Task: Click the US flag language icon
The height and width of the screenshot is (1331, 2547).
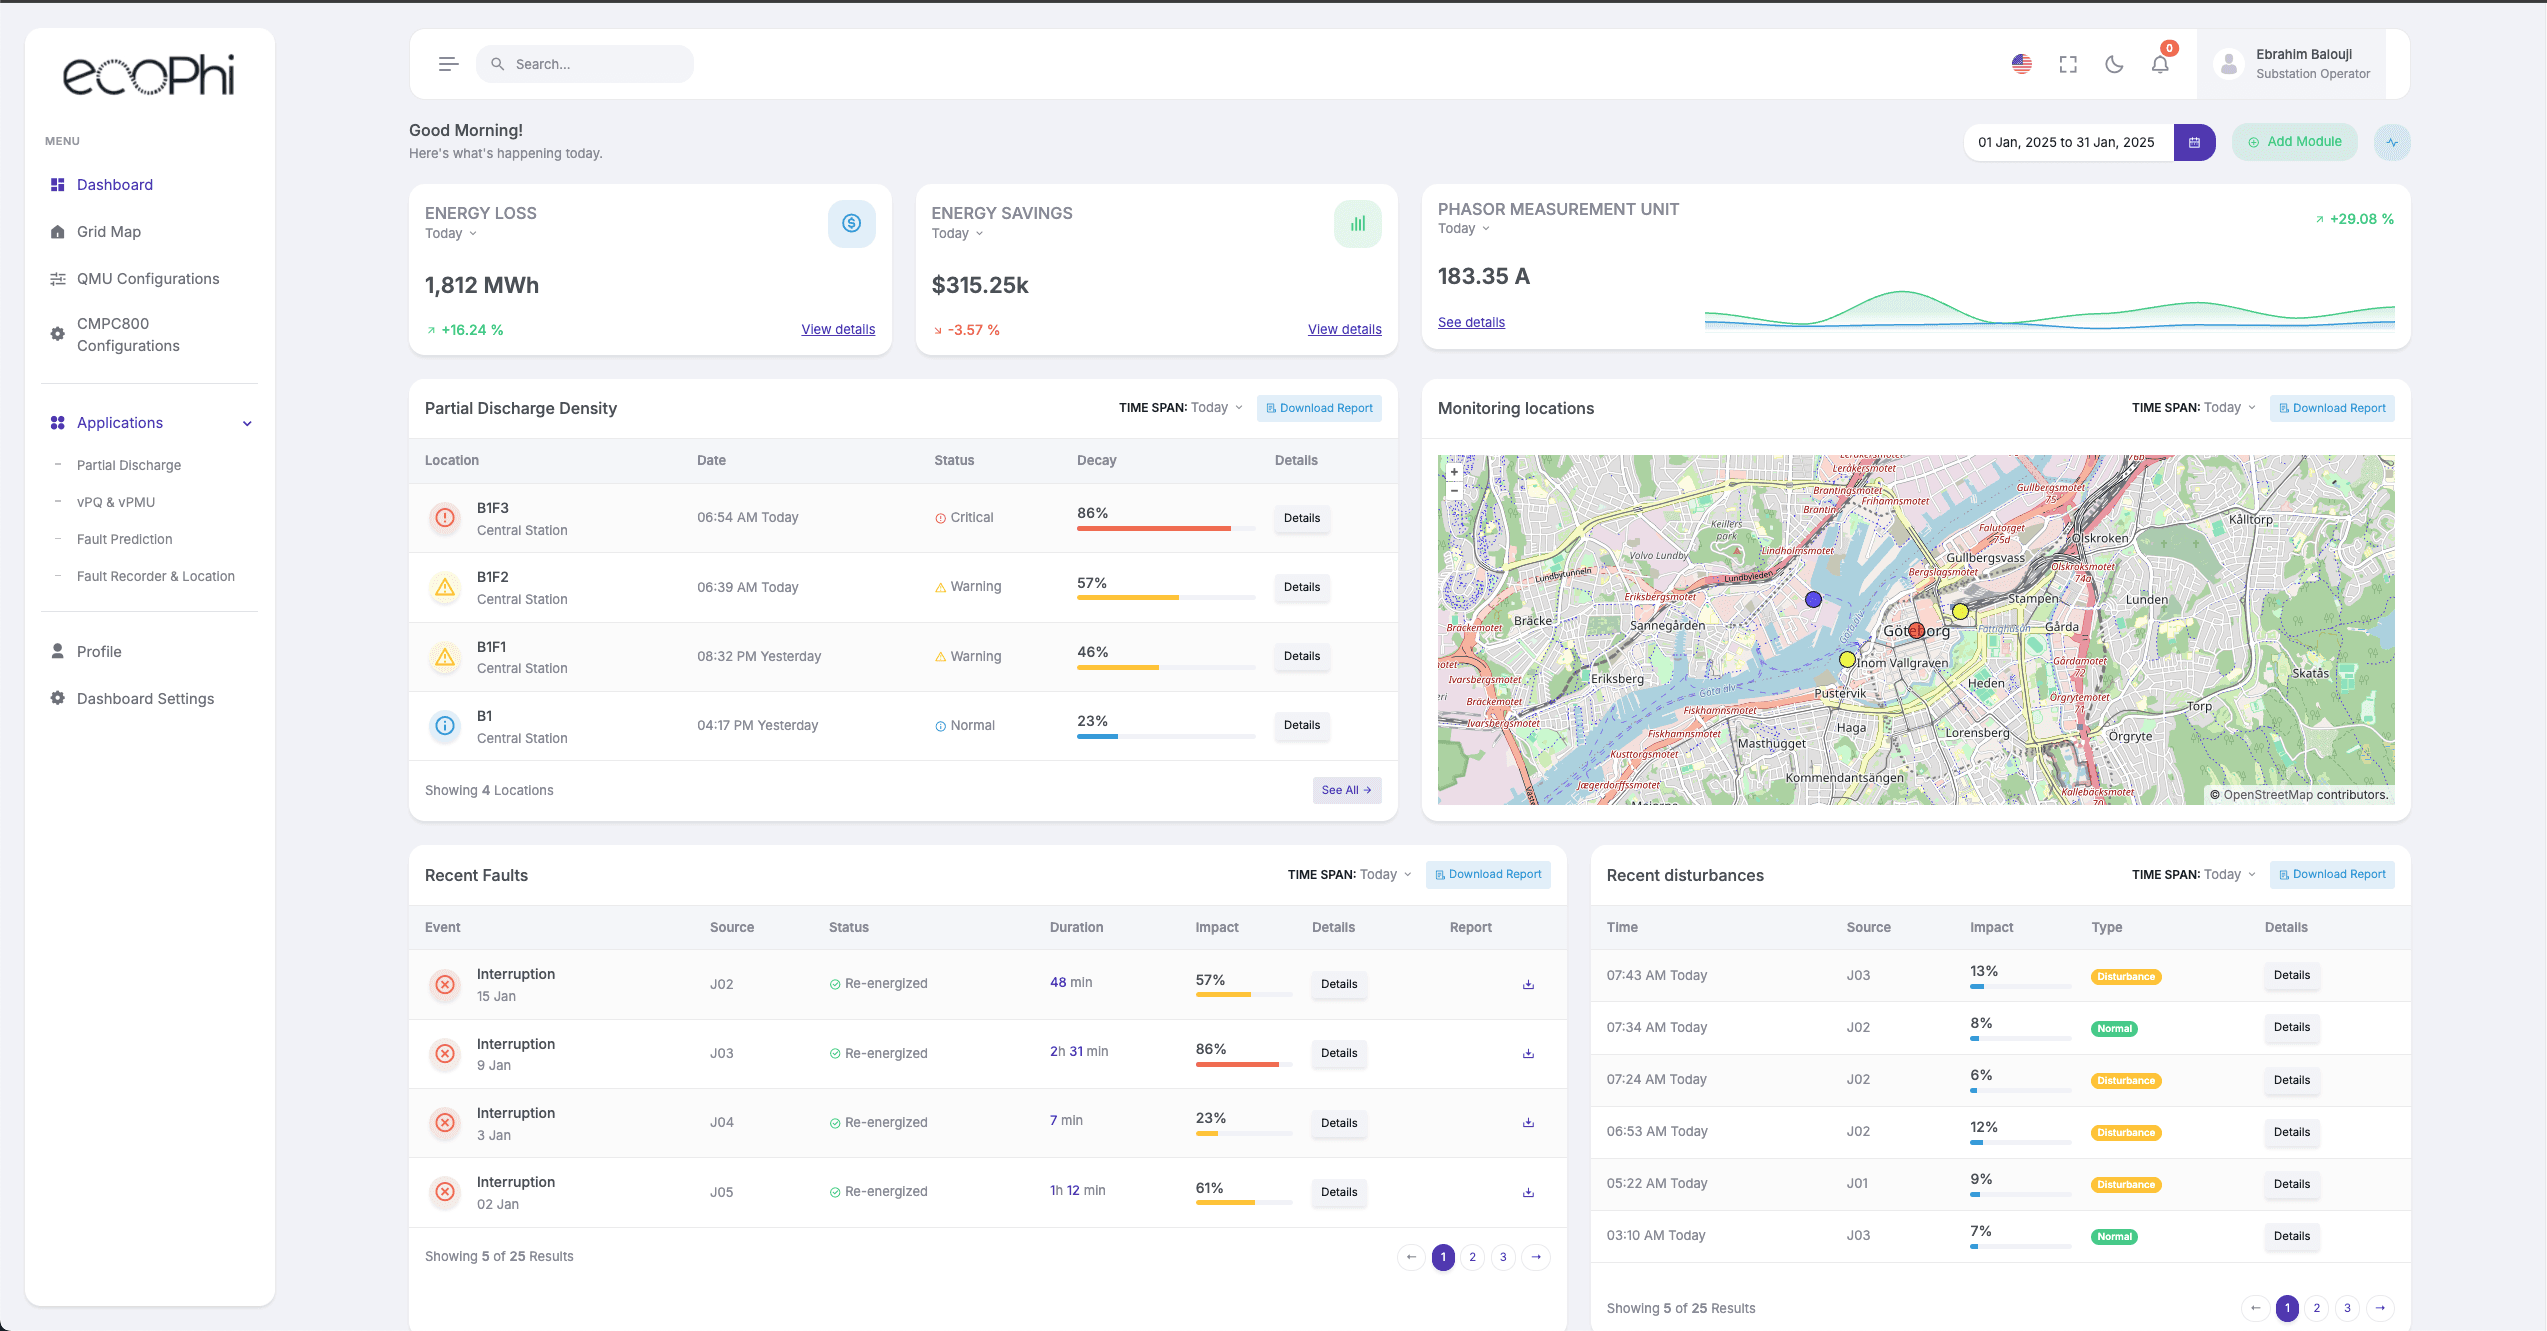Action: (x=2022, y=64)
